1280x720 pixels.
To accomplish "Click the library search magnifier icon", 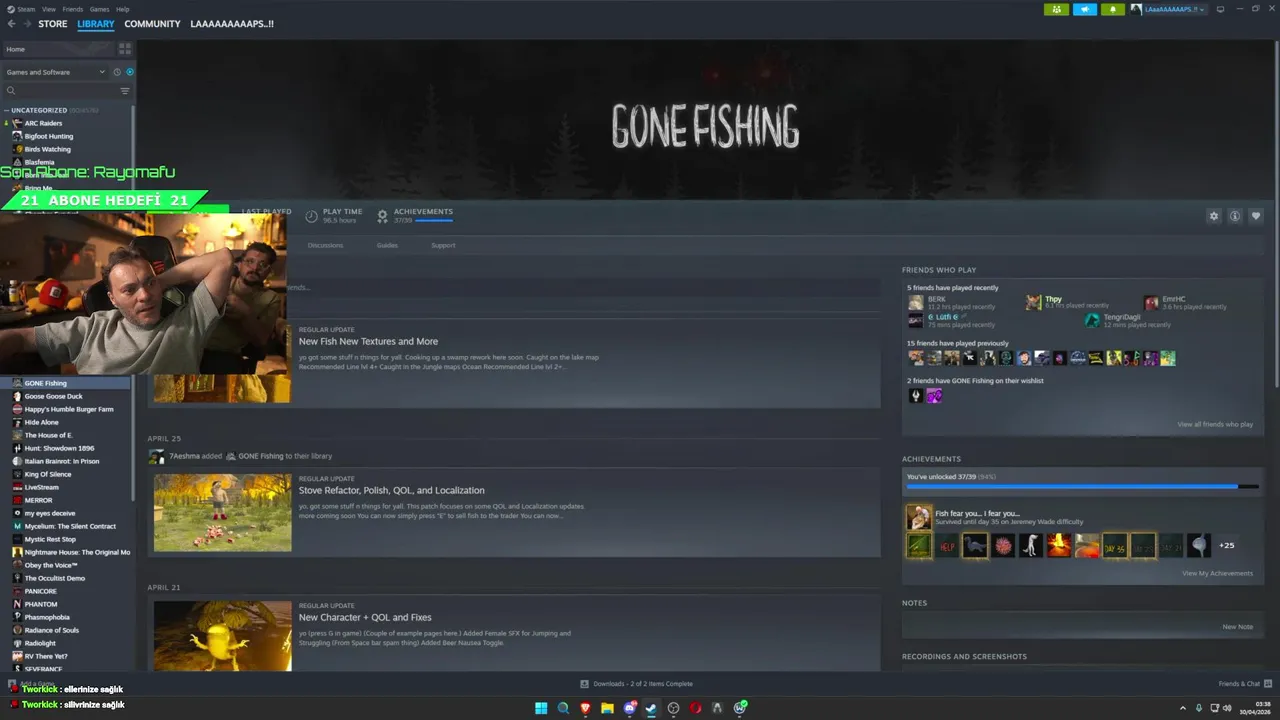I will tap(11, 91).
